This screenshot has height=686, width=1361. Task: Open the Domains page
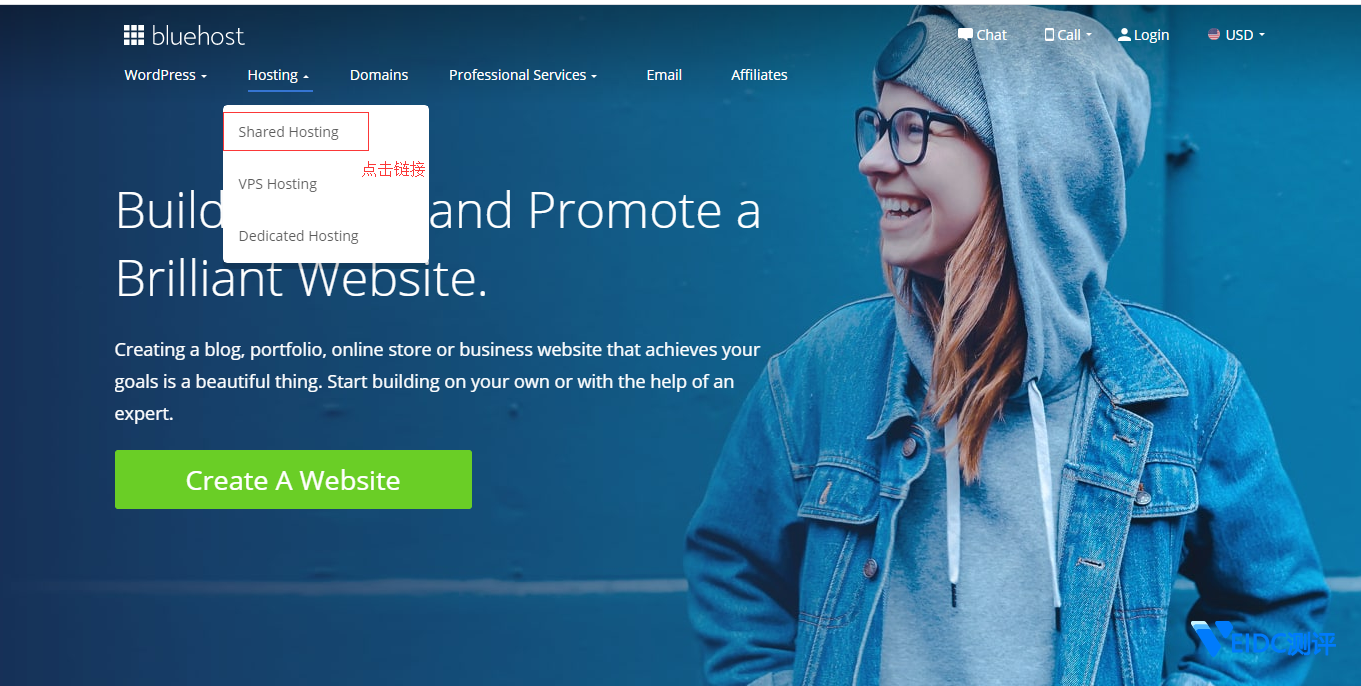point(379,75)
